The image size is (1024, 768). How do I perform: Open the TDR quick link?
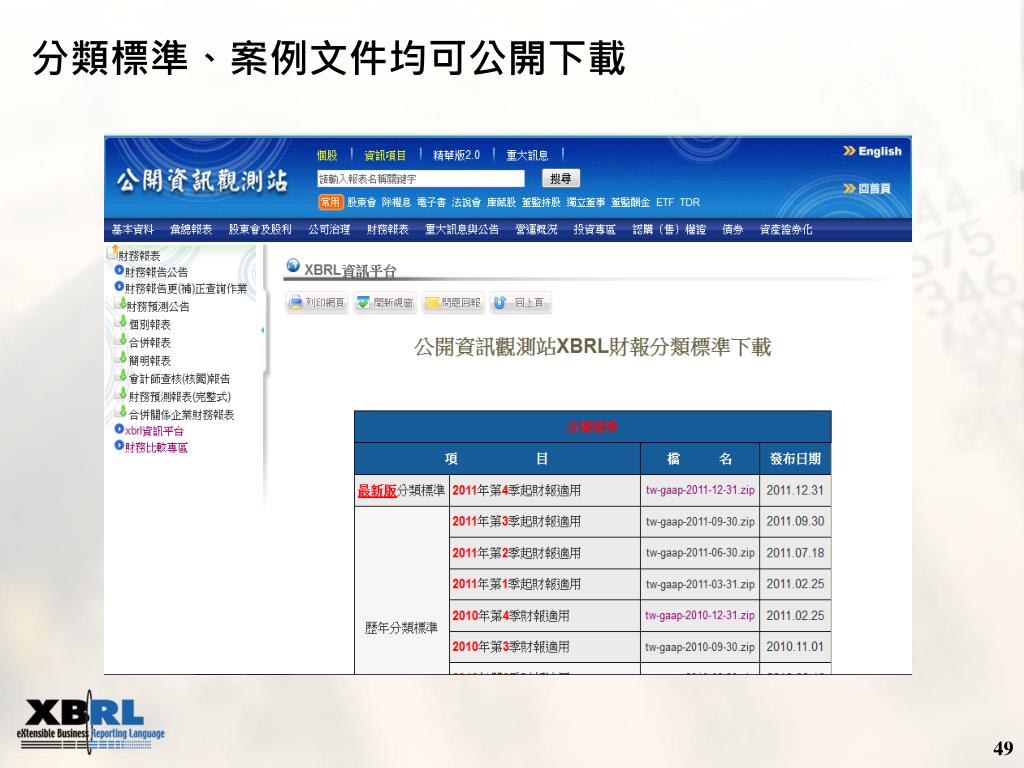[690, 202]
